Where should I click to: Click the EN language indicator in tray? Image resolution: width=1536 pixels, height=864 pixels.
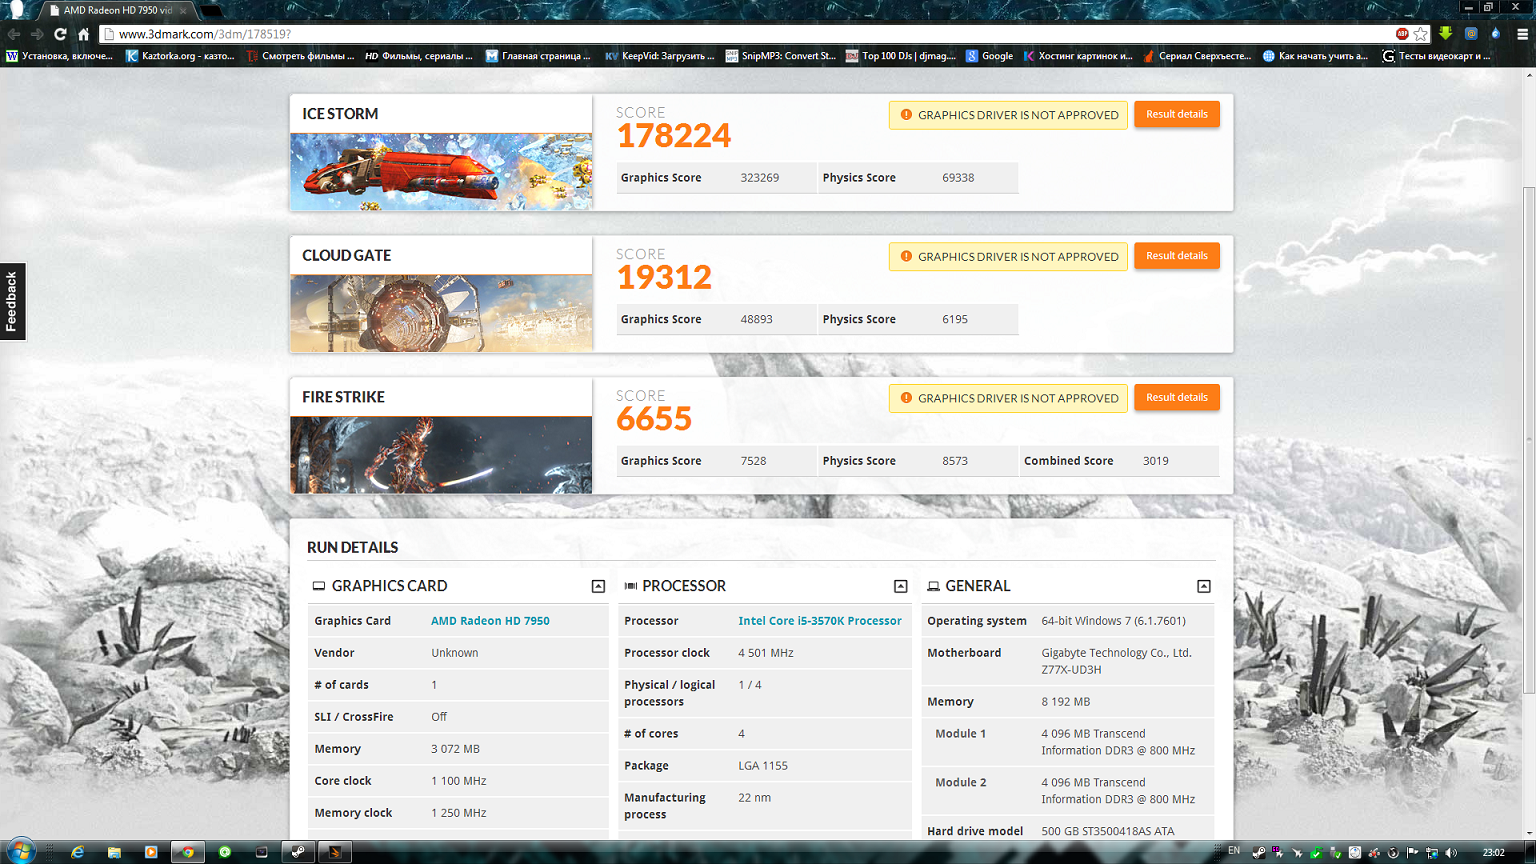[x=1234, y=851]
